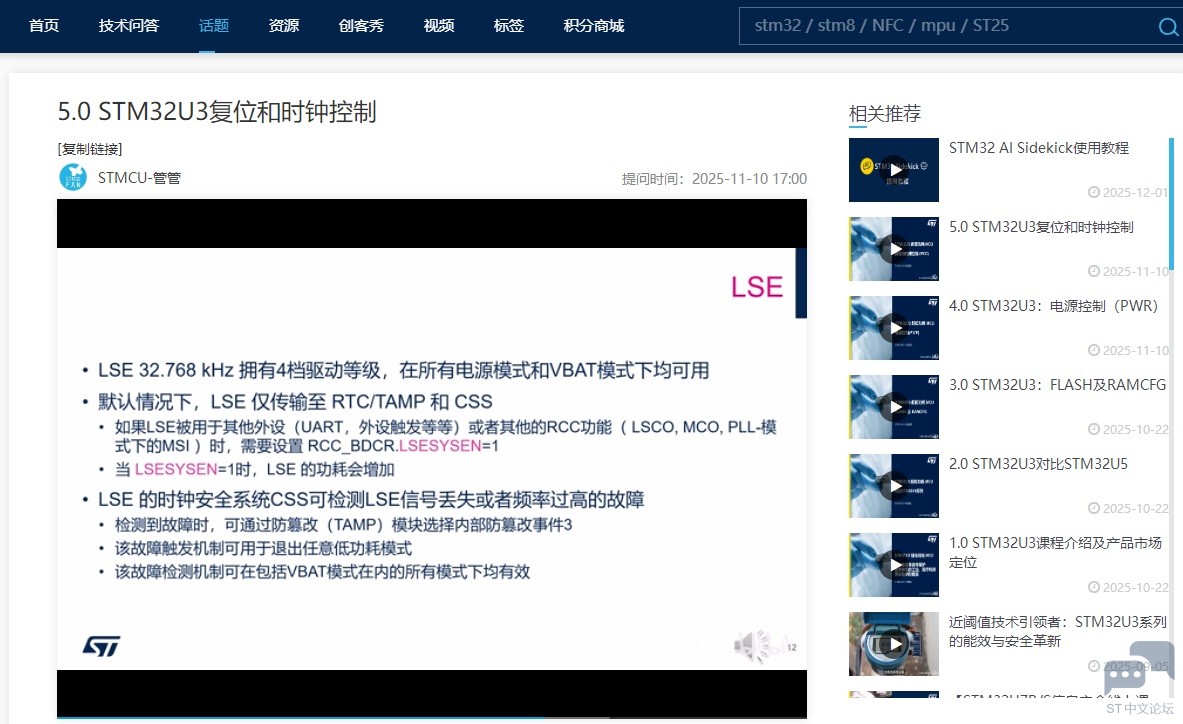The height and width of the screenshot is (724, 1183).
Task: Open STMCU-管管 author profile link
Action: click(x=140, y=178)
